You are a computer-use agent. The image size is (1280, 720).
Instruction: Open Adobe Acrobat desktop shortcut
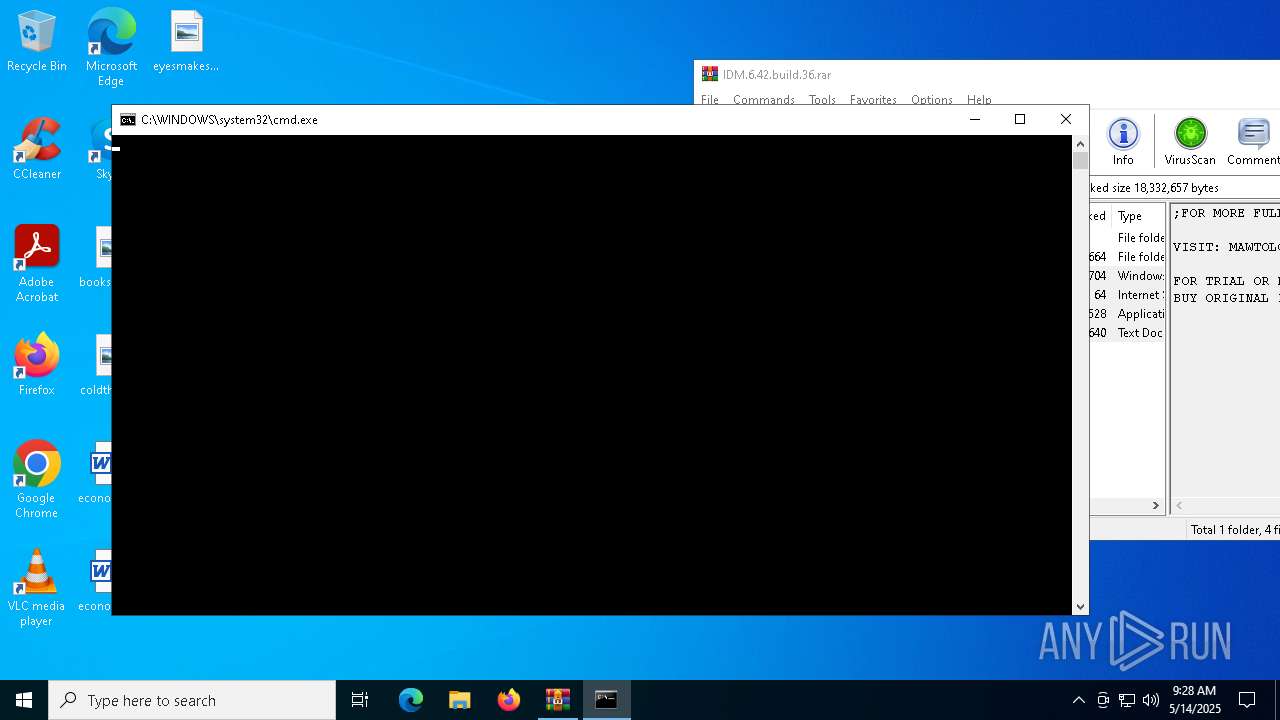(37, 264)
